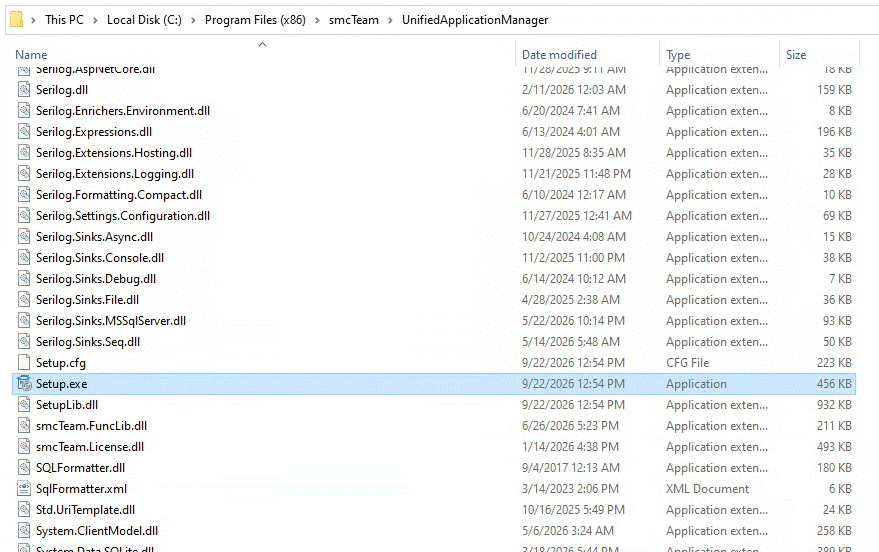Select Serilog.Enrichers.Environment.dll file name
The height and width of the screenshot is (552, 879).
click(x=123, y=111)
